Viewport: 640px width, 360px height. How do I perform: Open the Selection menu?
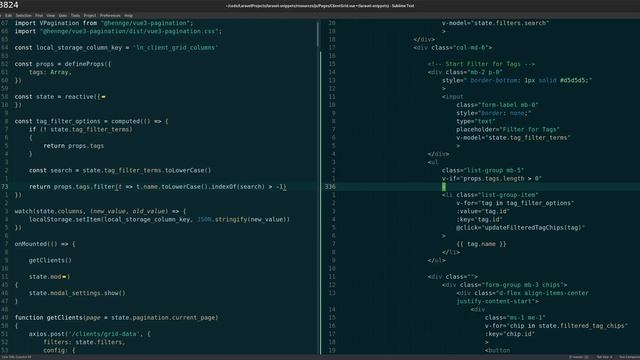pyautogui.click(x=23, y=16)
